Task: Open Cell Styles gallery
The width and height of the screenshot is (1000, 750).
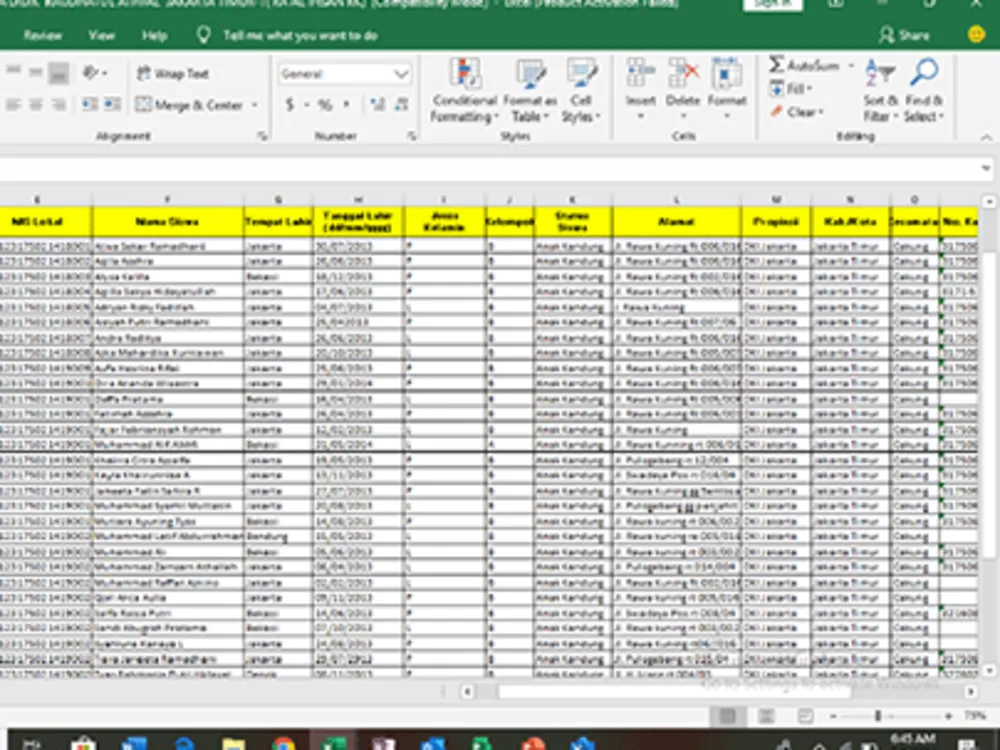Action: point(581,91)
